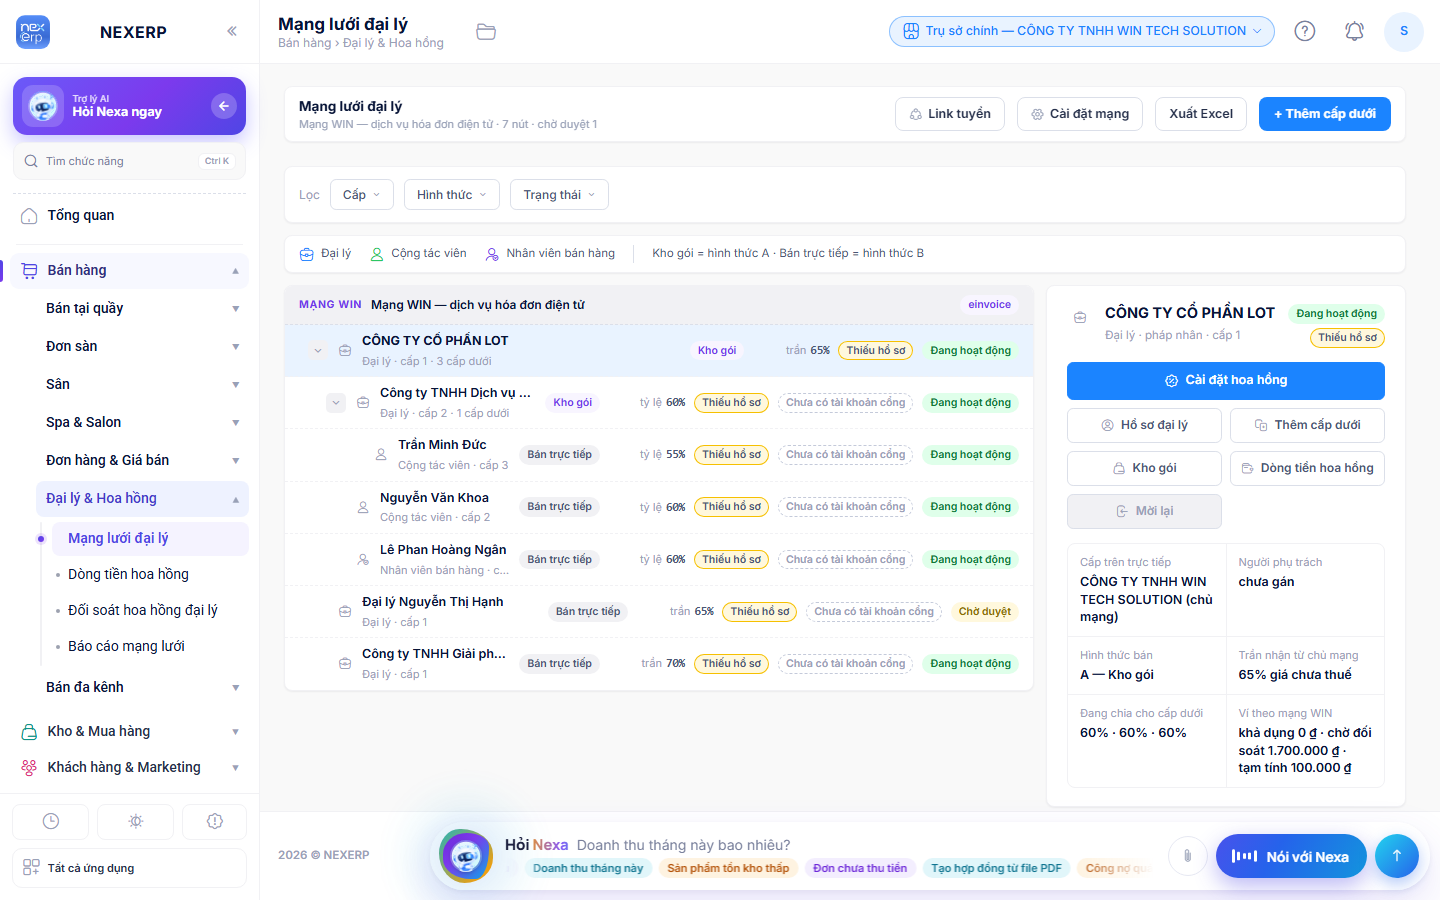The width and height of the screenshot is (1440, 900).
Task: Click the NEXERP logo icon
Action: coord(33,32)
